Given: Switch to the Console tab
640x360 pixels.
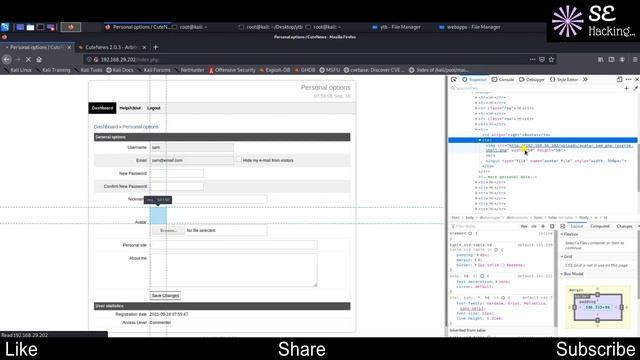Looking at the screenshot, I should [503, 79].
